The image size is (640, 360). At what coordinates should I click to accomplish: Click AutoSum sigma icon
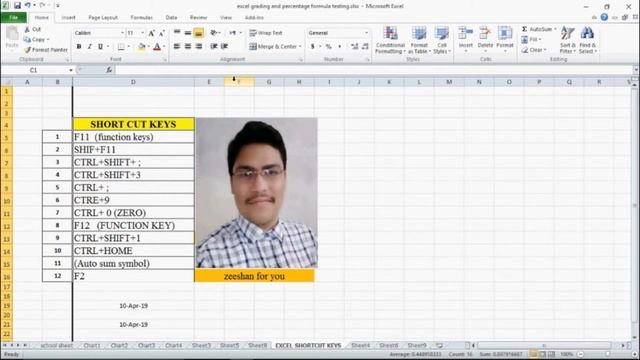tap(524, 29)
